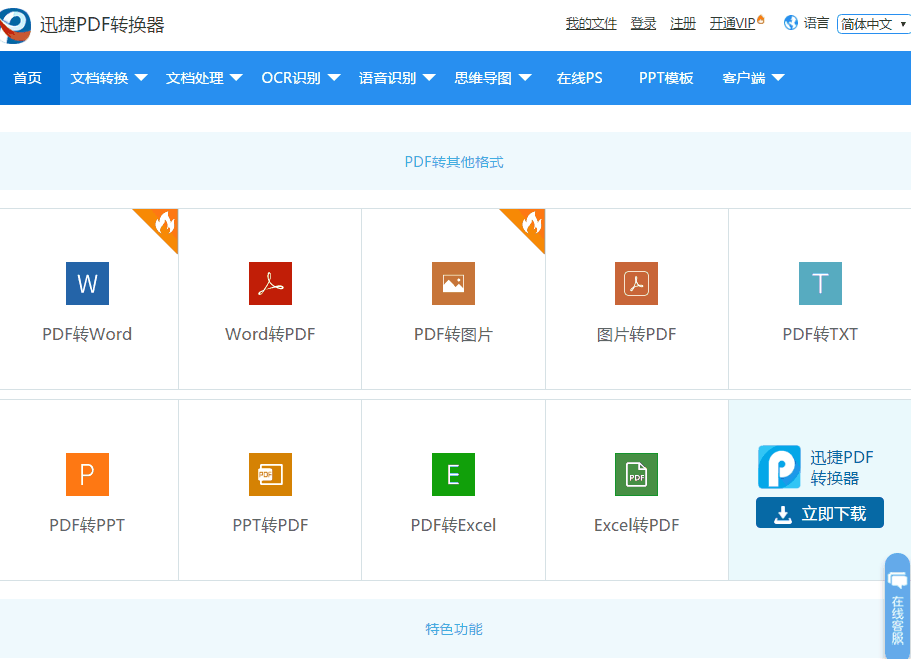911x659 pixels.
Task: Click the 语言 label next to globe
Action: [816, 23]
